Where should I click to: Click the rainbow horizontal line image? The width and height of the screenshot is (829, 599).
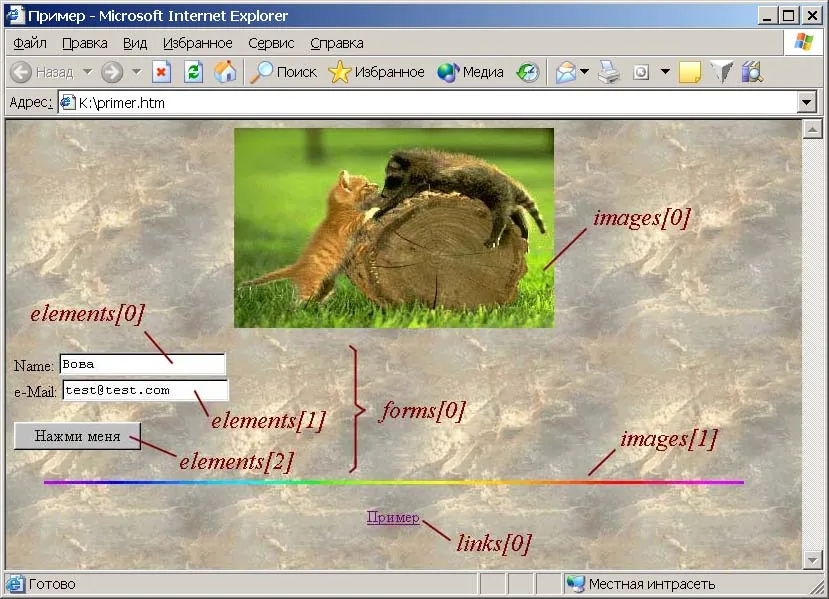pos(394,482)
